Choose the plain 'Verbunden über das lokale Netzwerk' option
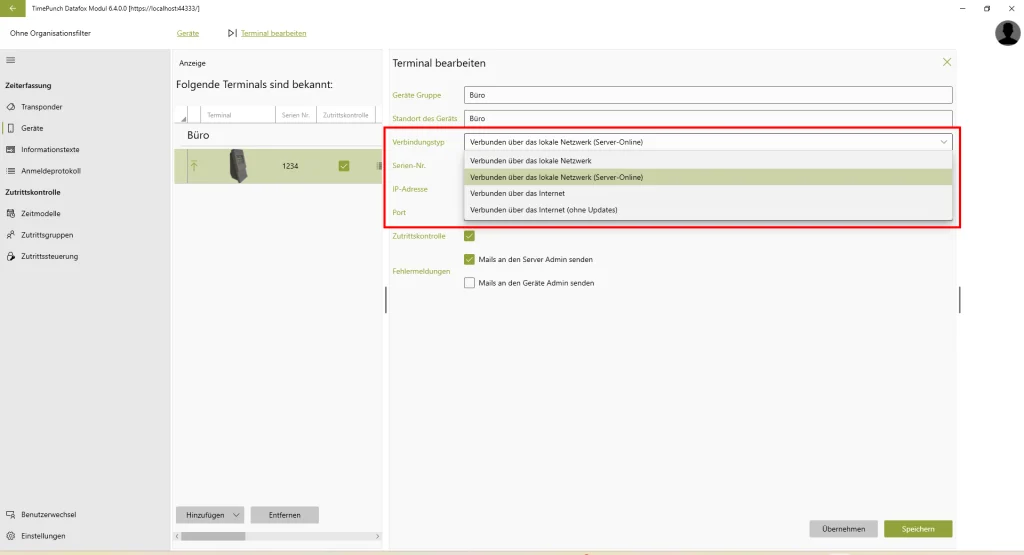Image resolution: width=1024 pixels, height=555 pixels. [708, 161]
